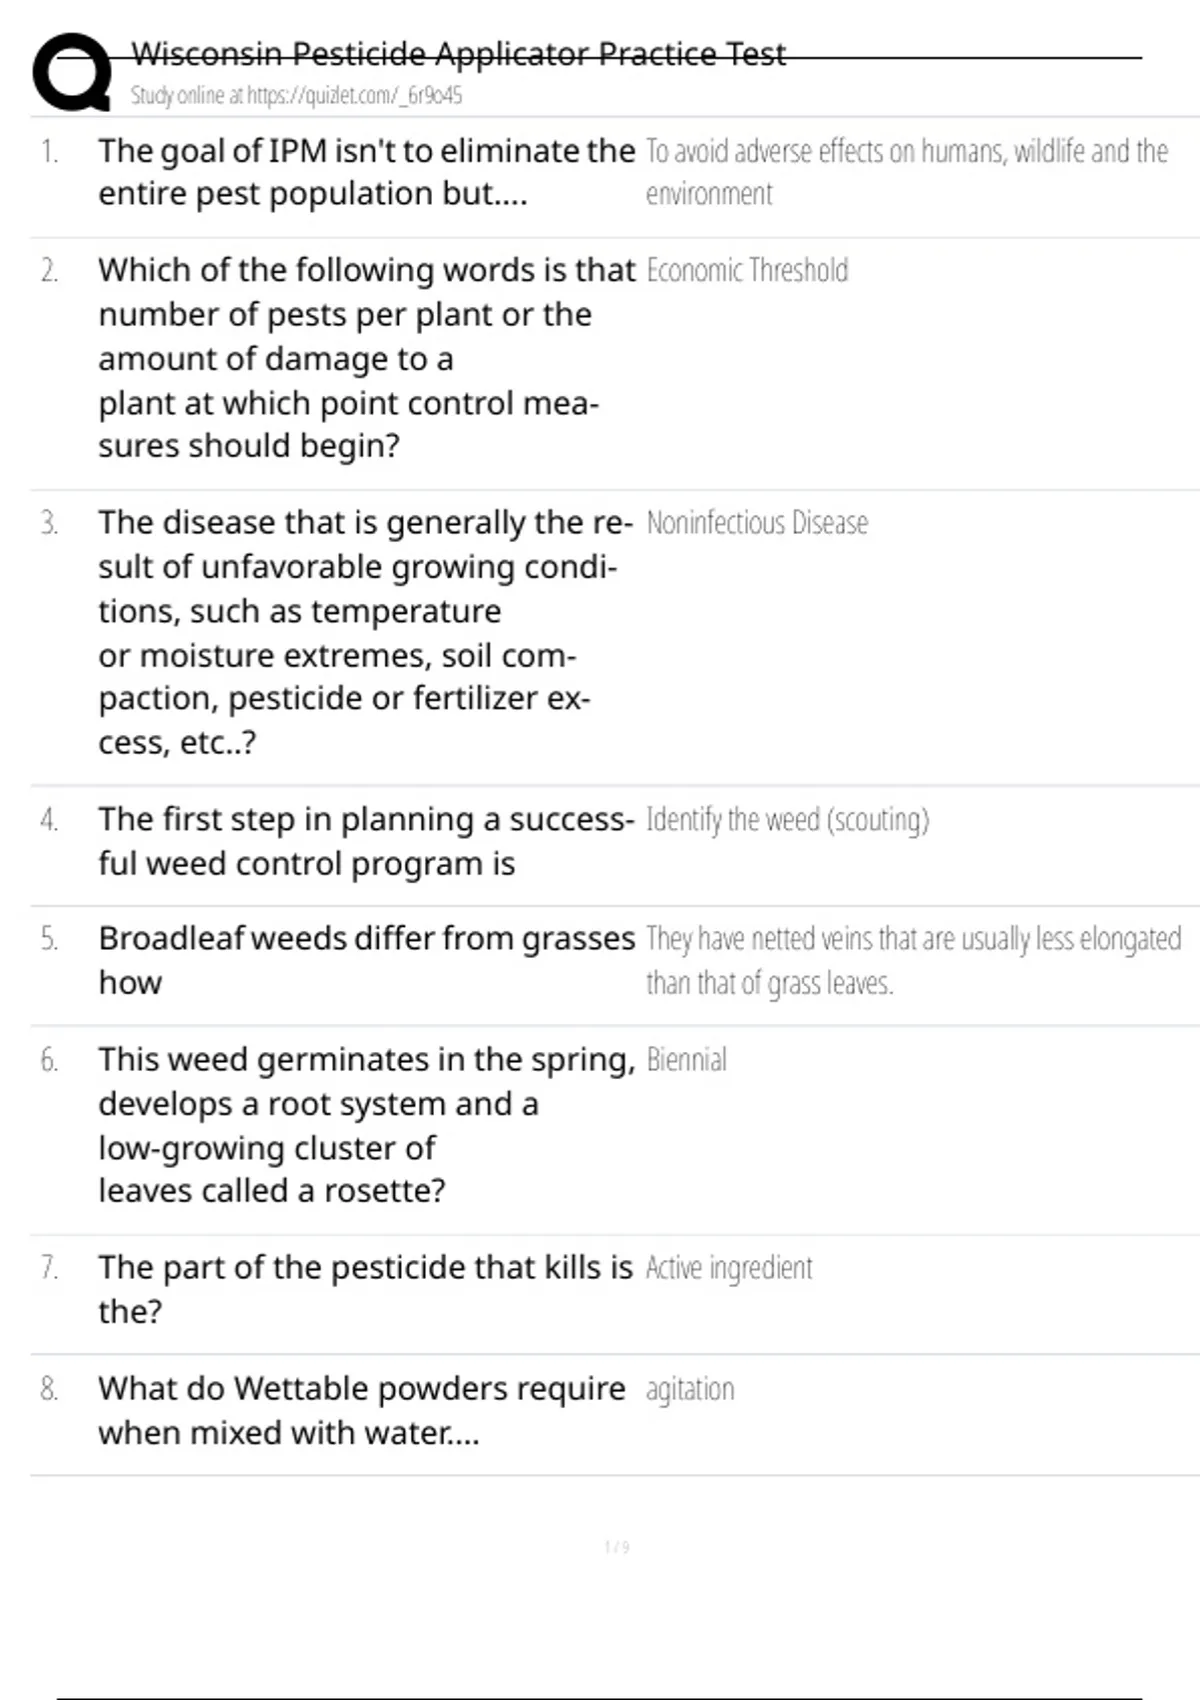Open the quizlet.com study online link
Image resolution: width=1200 pixels, height=1700 pixels.
(x=296, y=96)
